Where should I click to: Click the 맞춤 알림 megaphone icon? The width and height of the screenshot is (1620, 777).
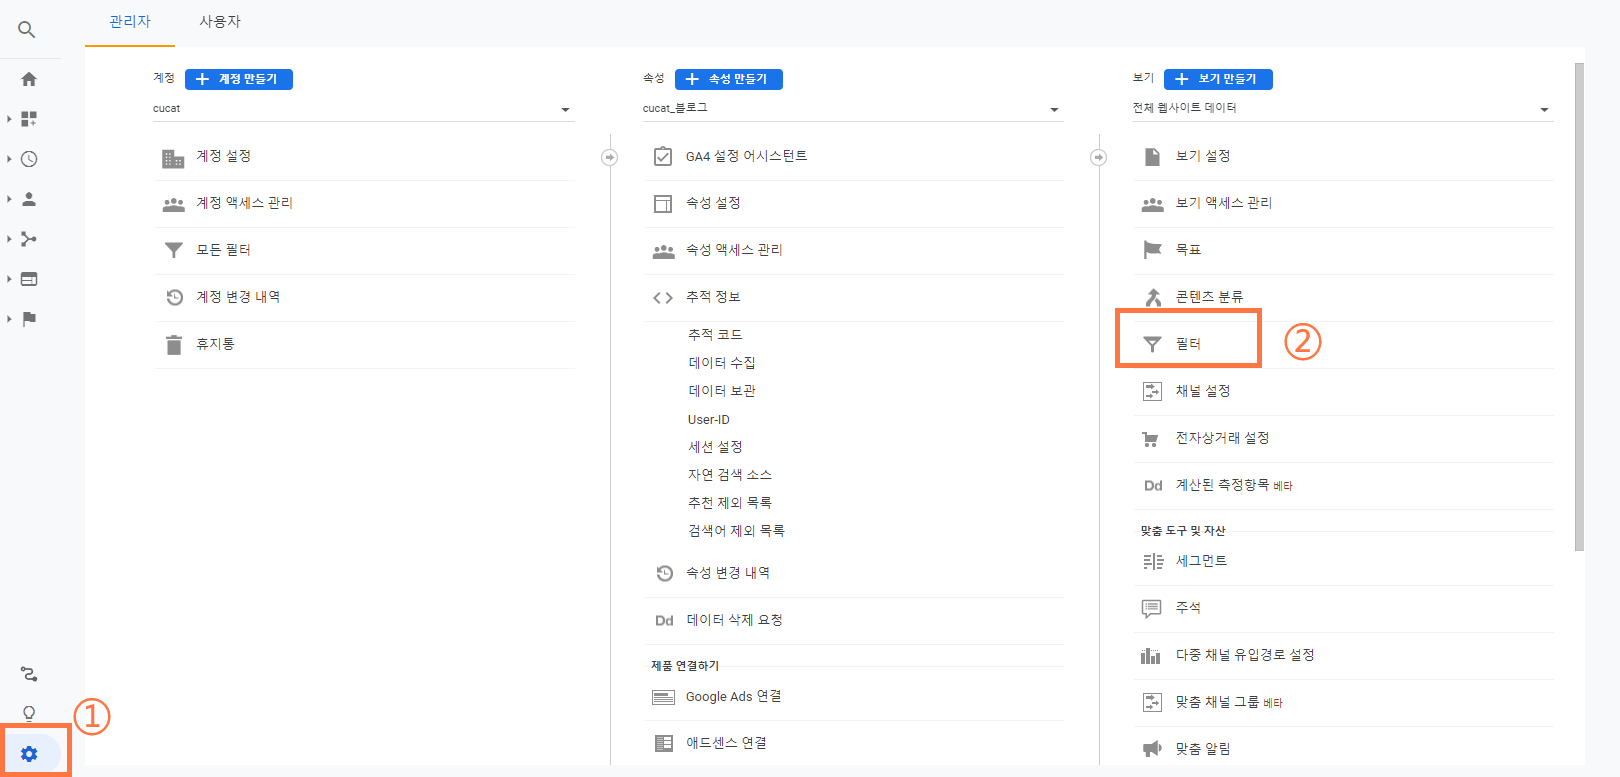pyautogui.click(x=1152, y=749)
